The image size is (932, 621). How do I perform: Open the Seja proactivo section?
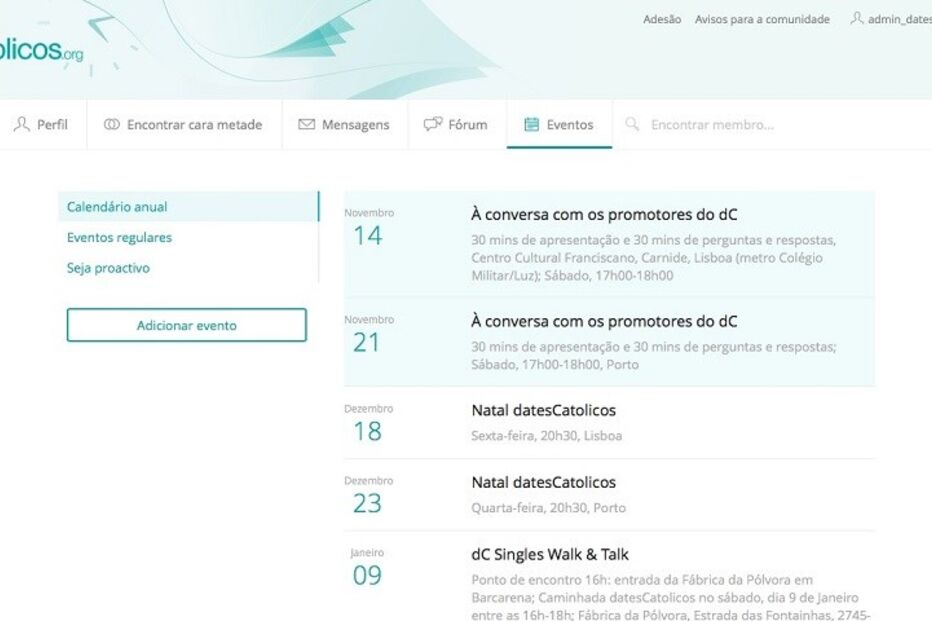pos(108,268)
